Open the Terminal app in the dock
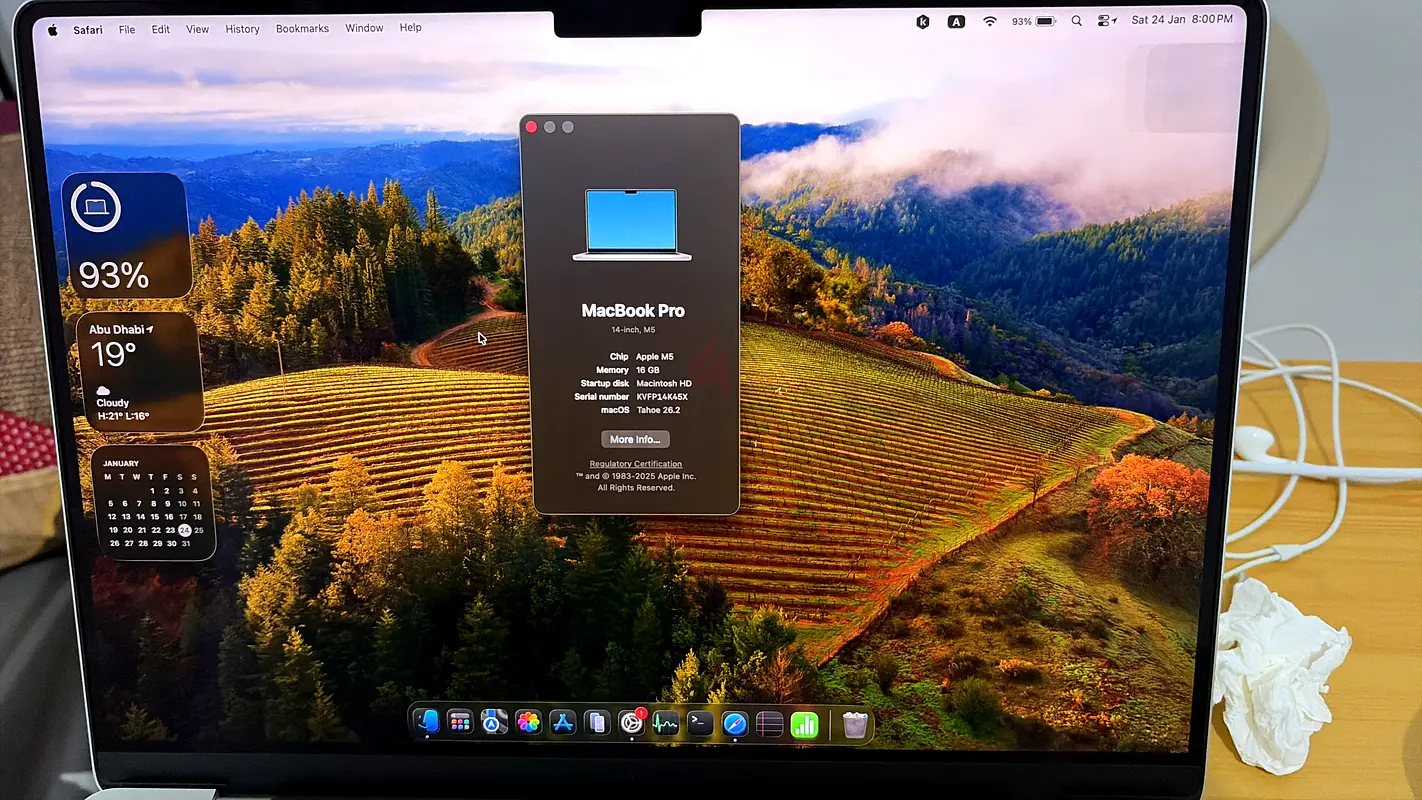The image size is (1422, 800). tap(700, 723)
